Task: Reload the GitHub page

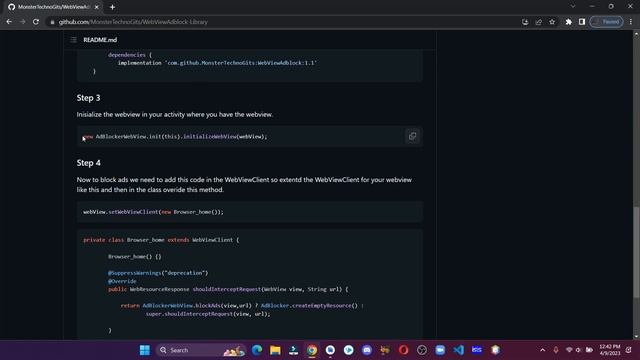Action: pos(36,22)
